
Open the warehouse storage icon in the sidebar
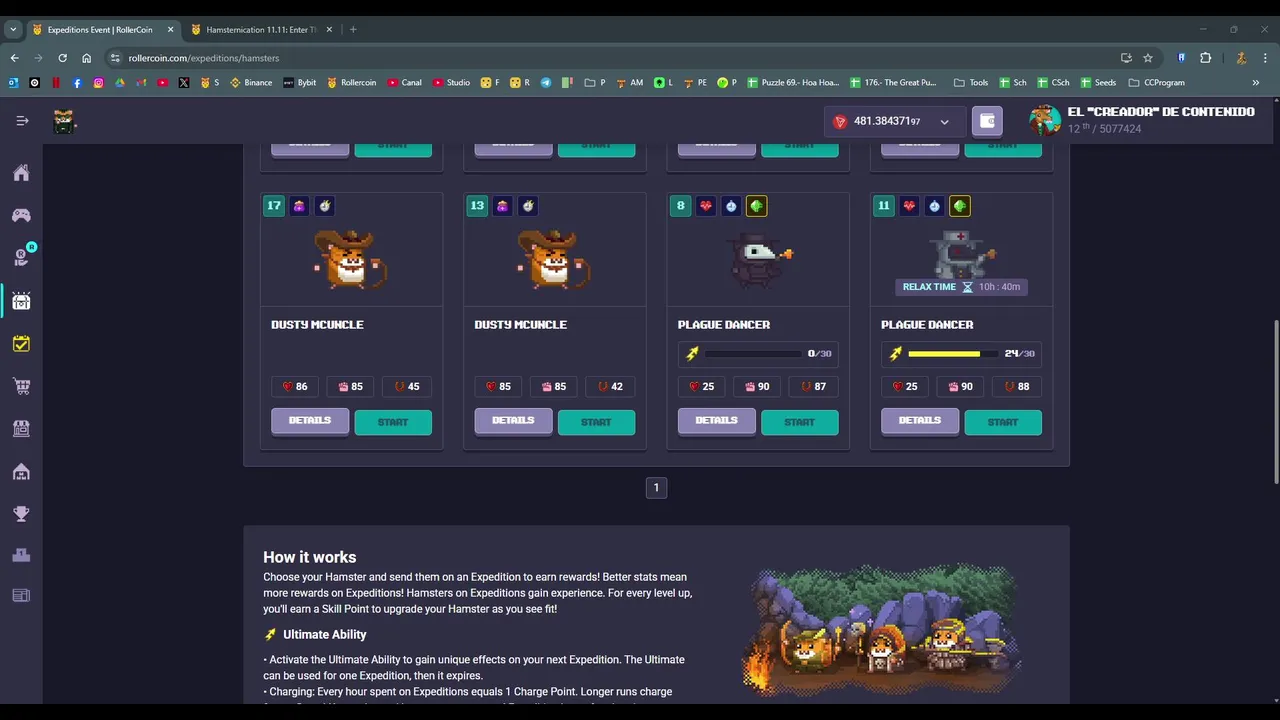tap(21, 471)
